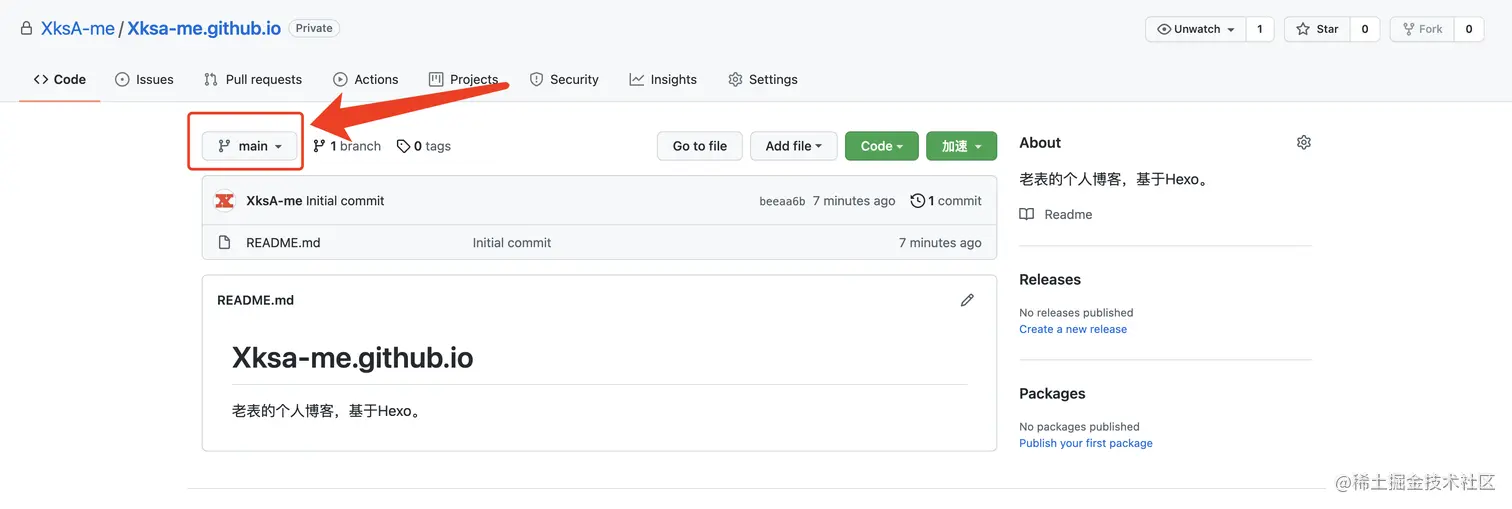Open the green Code dropdown
This screenshot has width=1512, height=509.
(x=881, y=146)
